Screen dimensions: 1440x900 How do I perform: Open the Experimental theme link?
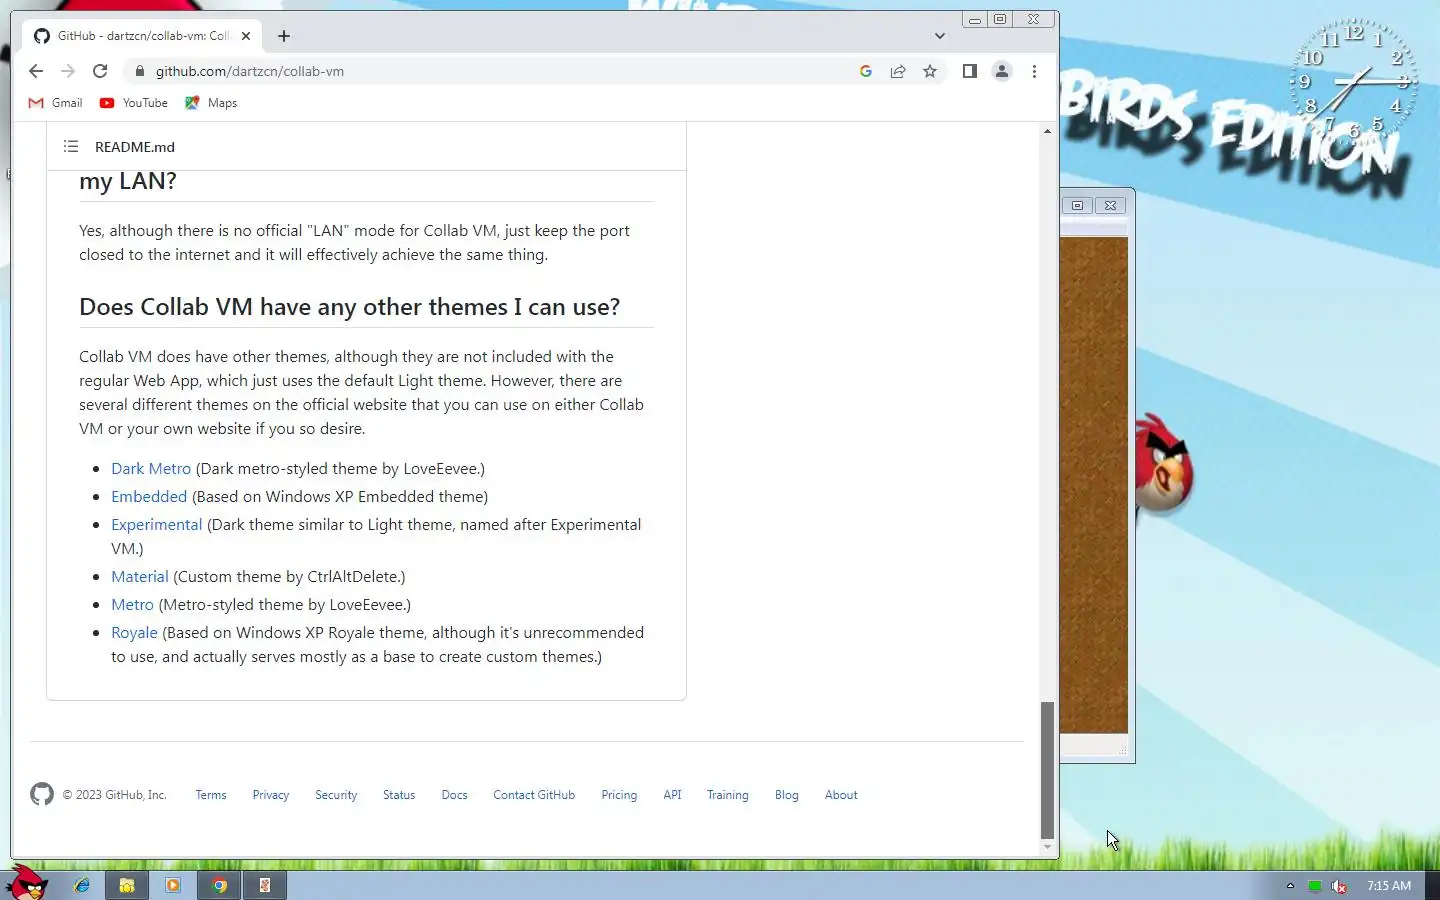tap(157, 524)
